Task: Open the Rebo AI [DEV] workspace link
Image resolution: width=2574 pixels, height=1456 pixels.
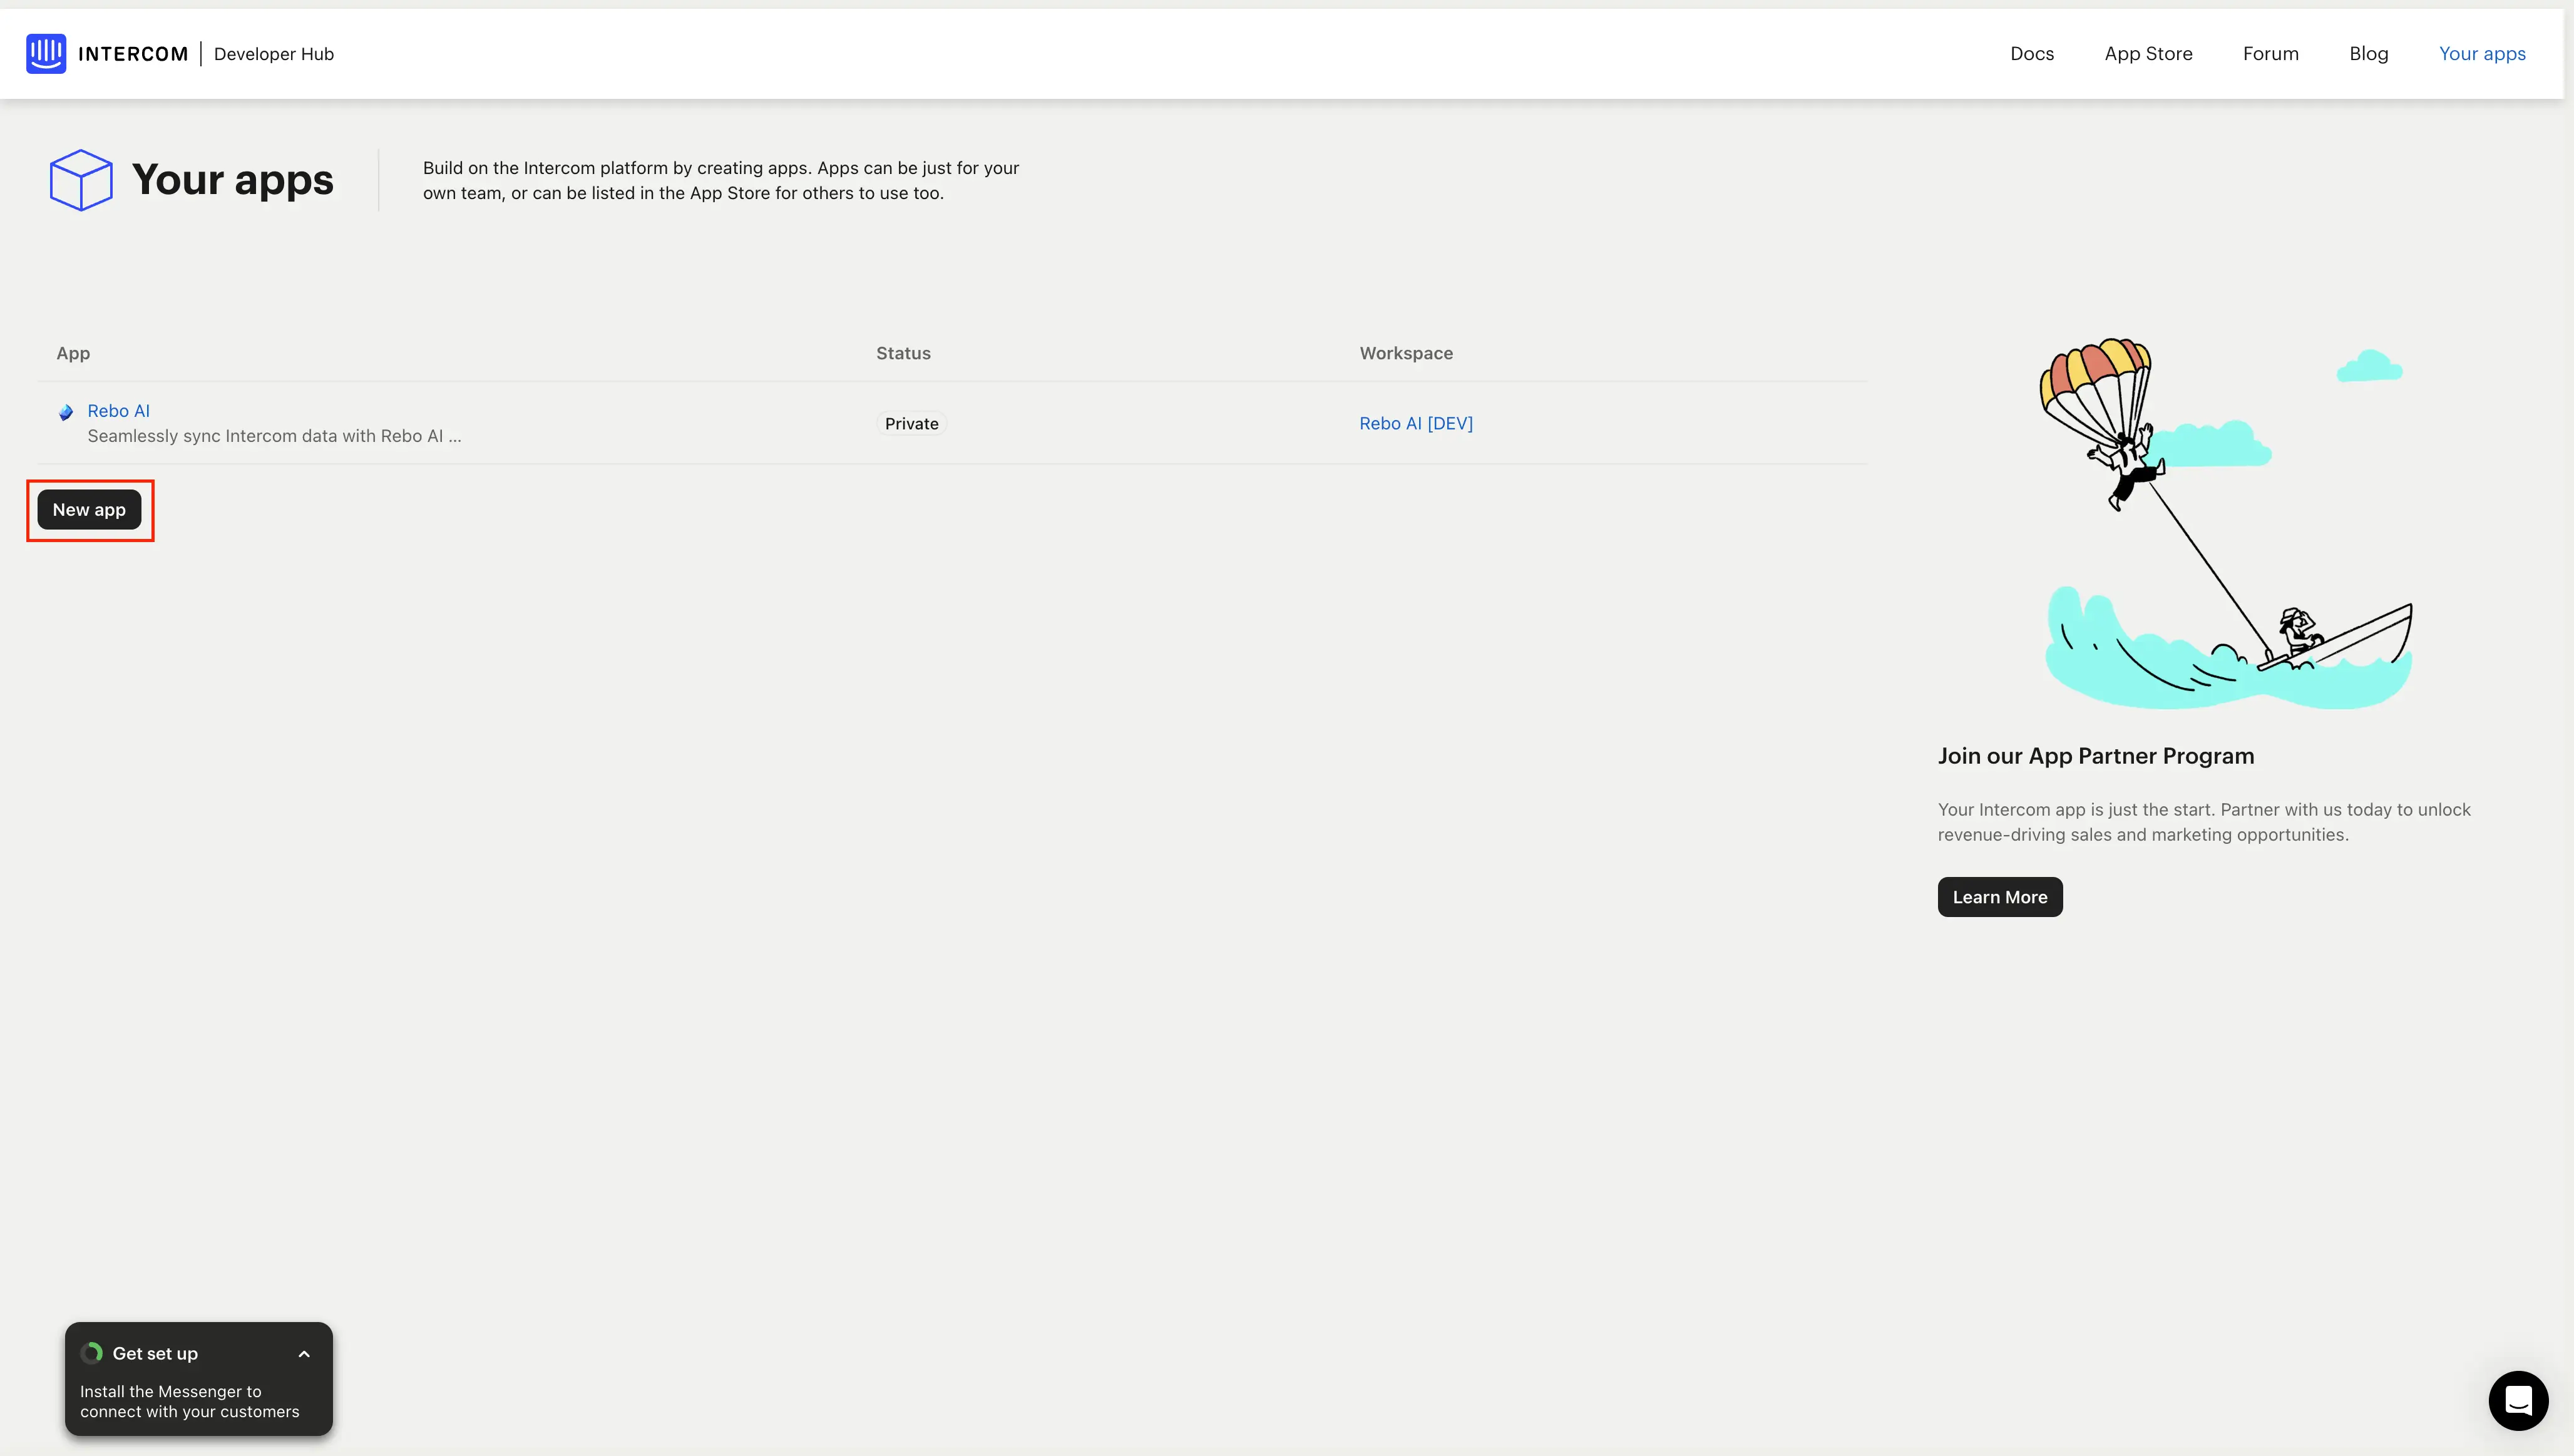Action: [1415, 424]
